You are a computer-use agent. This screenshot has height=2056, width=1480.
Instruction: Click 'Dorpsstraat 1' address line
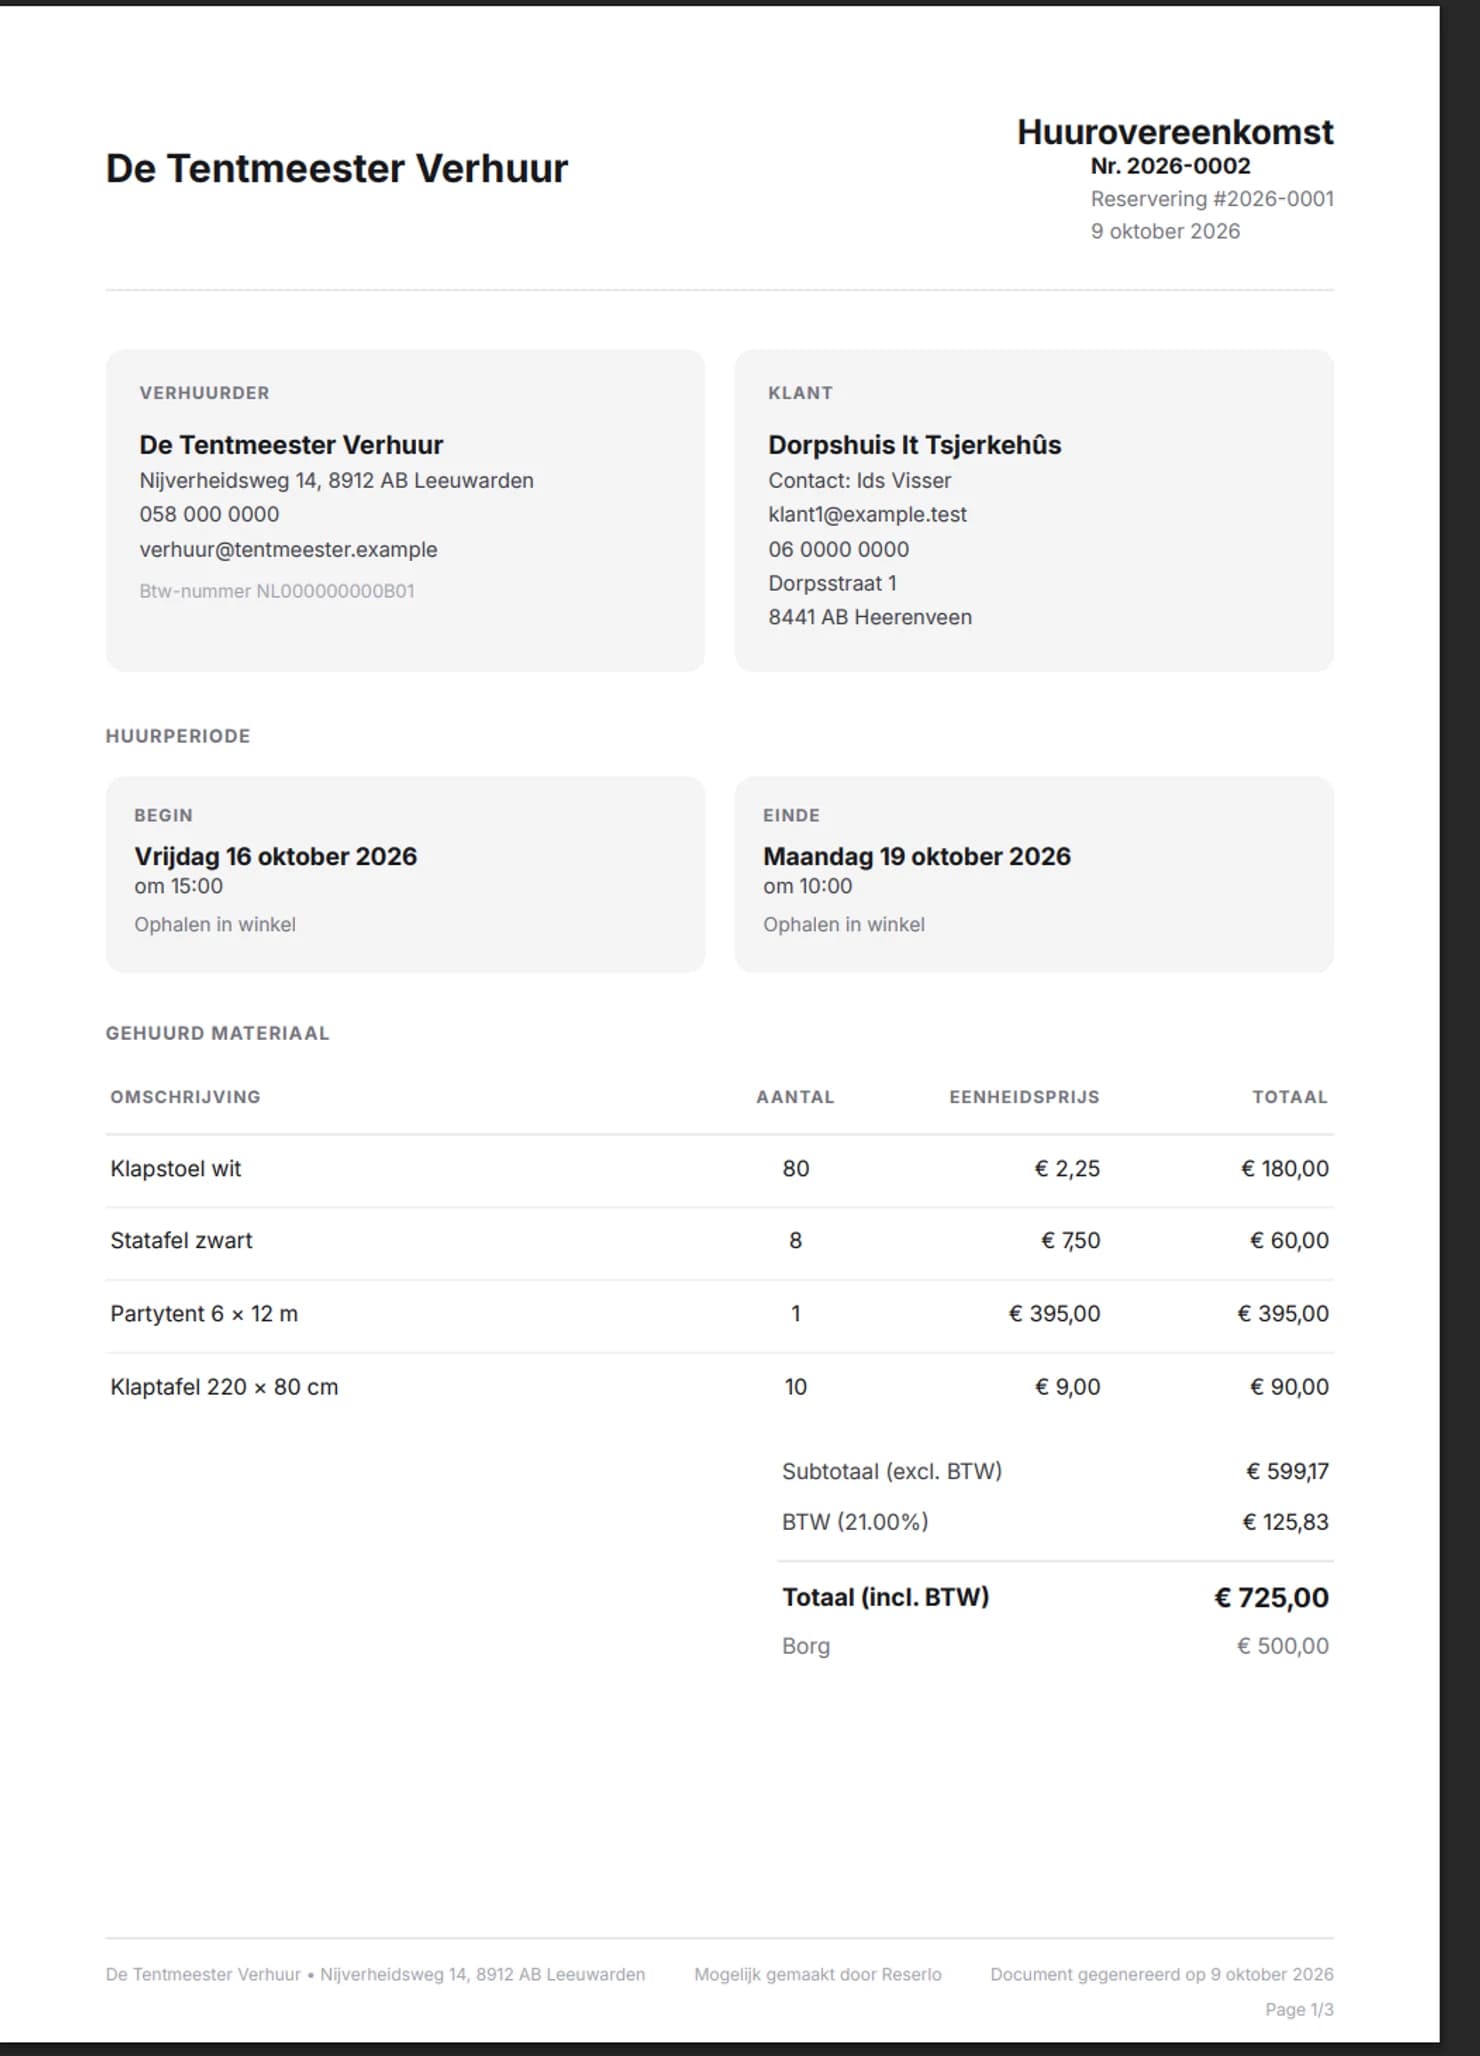[832, 583]
